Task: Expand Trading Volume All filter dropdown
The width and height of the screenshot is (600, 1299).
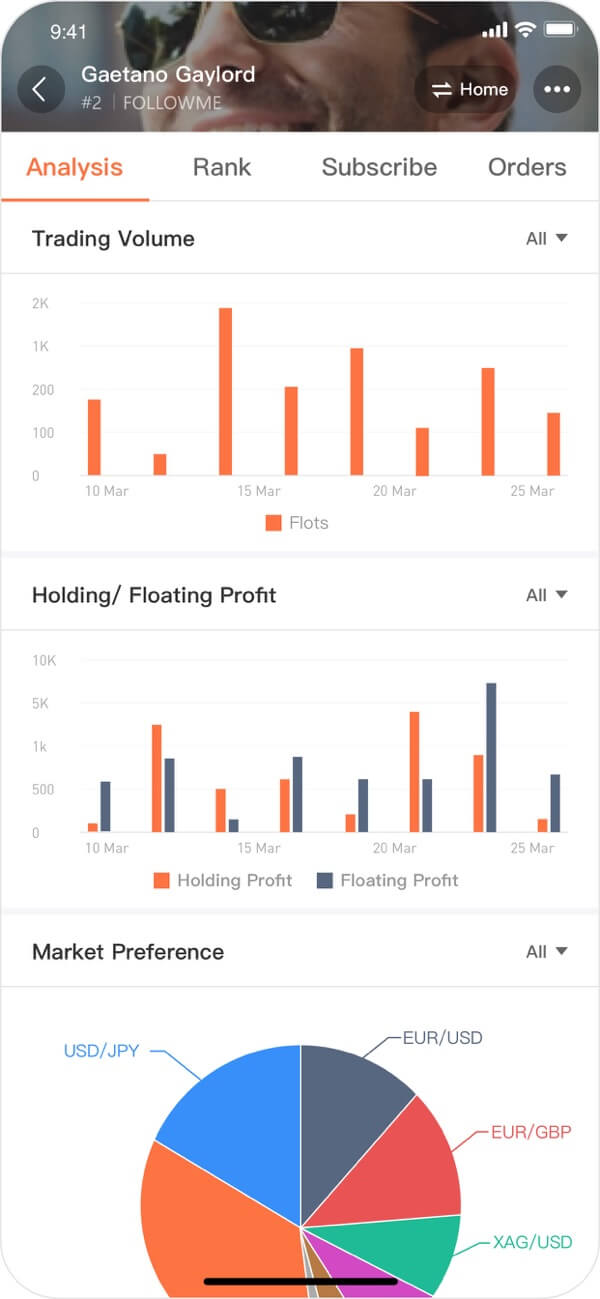Action: click(546, 238)
